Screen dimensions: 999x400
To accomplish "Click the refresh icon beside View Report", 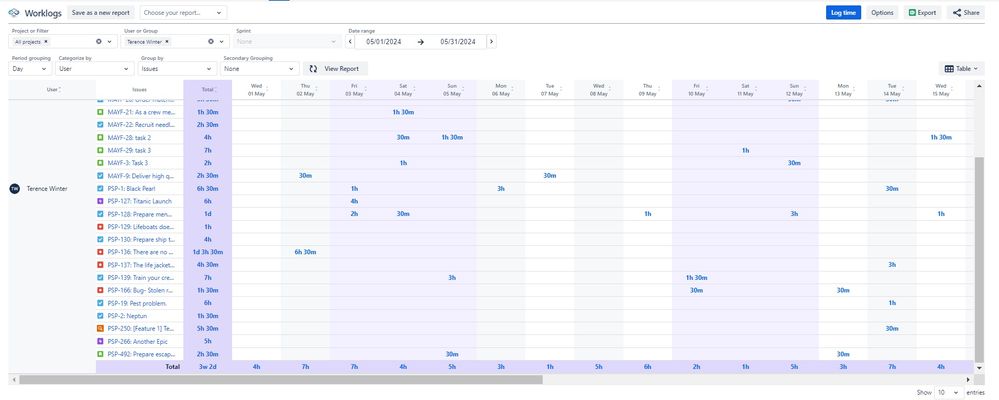I will [x=313, y=69].
